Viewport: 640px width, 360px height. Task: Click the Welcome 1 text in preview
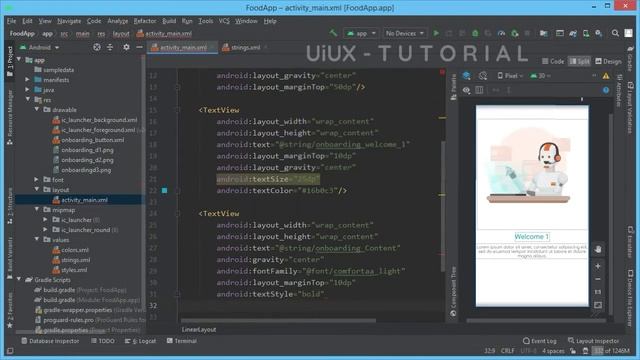(x=532, y=237)
